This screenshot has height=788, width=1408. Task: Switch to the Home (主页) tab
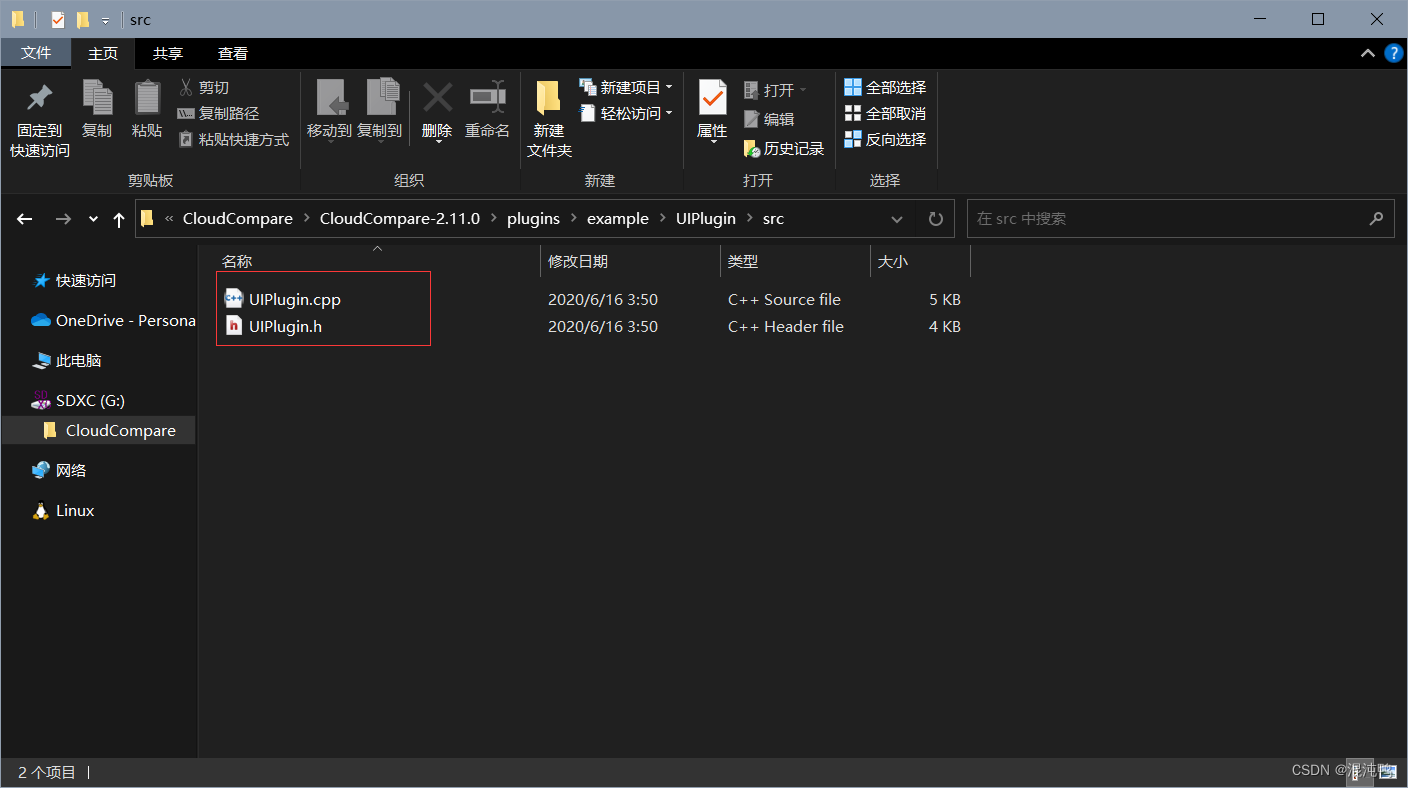[x=103, y=53]
